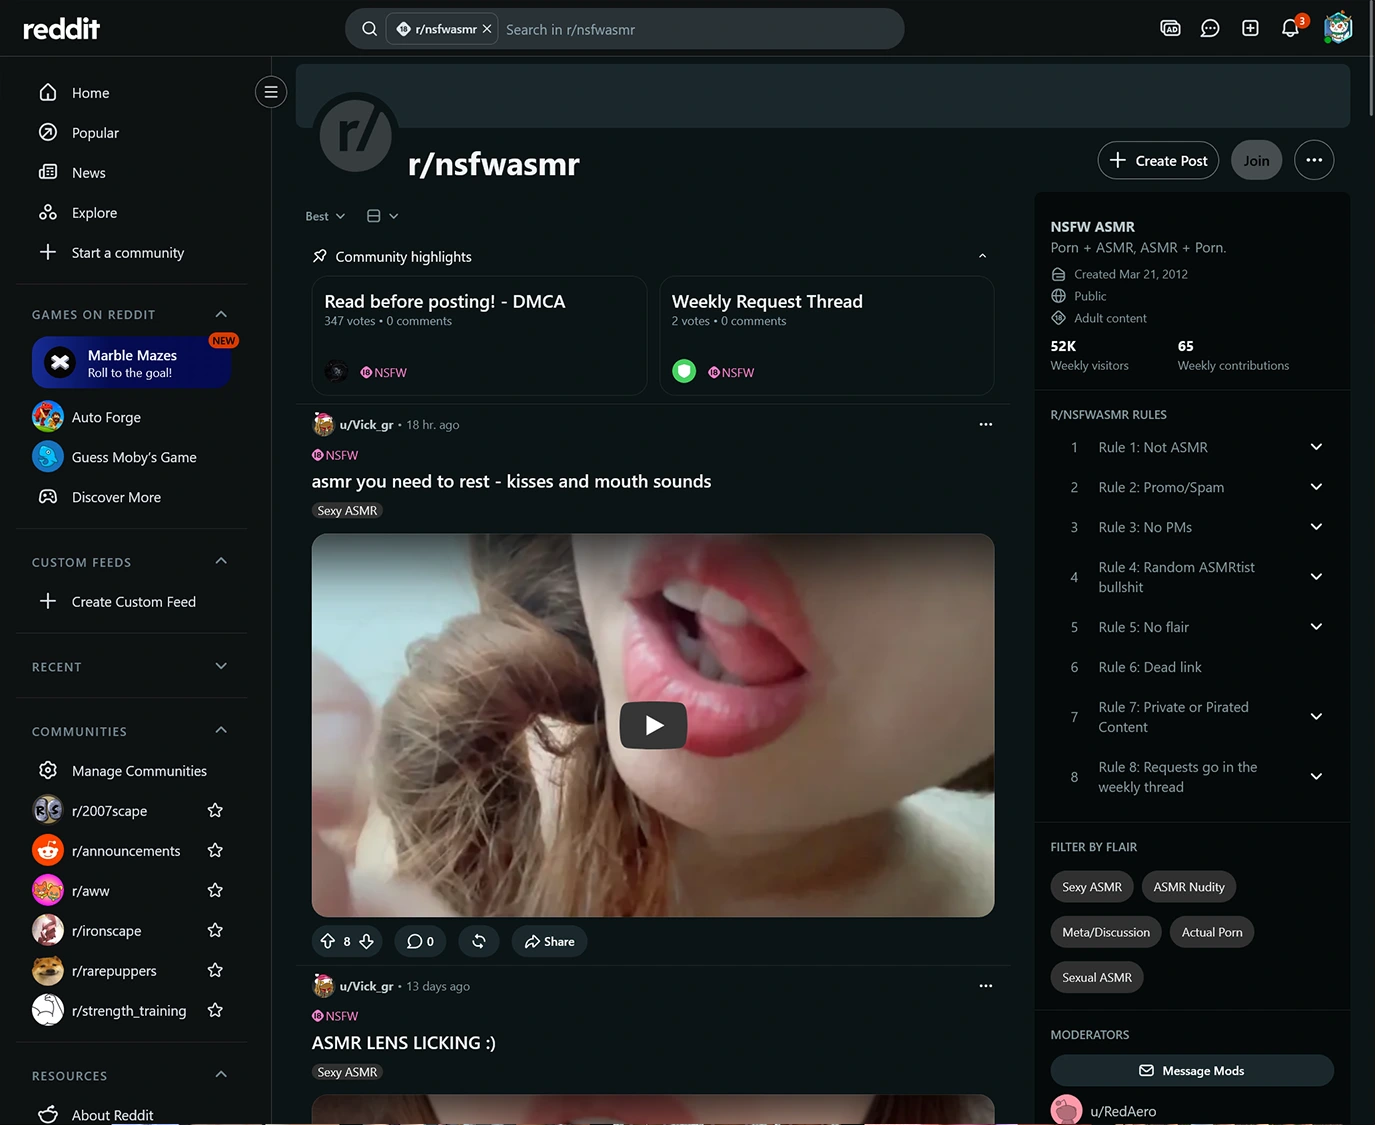Screen dimensions: 1375x1125
Task: Upvote the kisses and mouth sounds post
Action: (328, 941)
